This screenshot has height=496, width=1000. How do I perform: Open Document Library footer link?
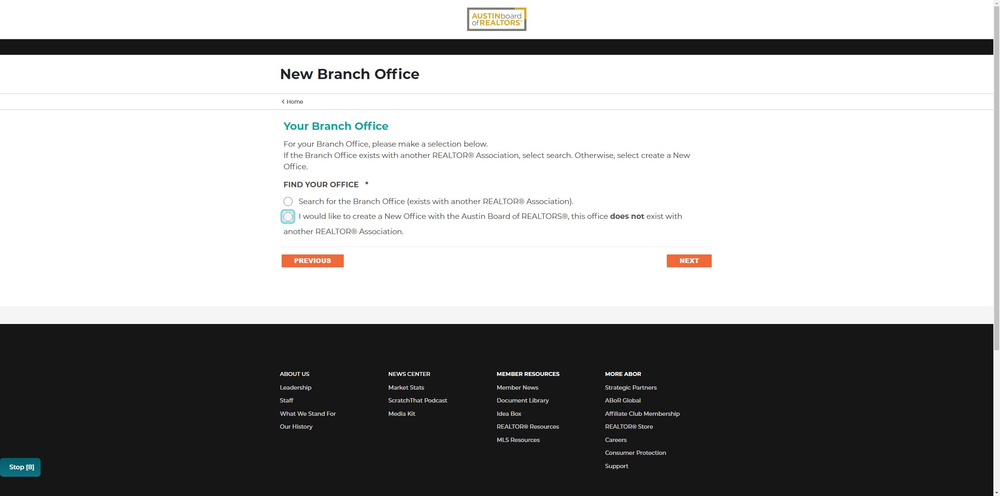click(x=522, y=400)
